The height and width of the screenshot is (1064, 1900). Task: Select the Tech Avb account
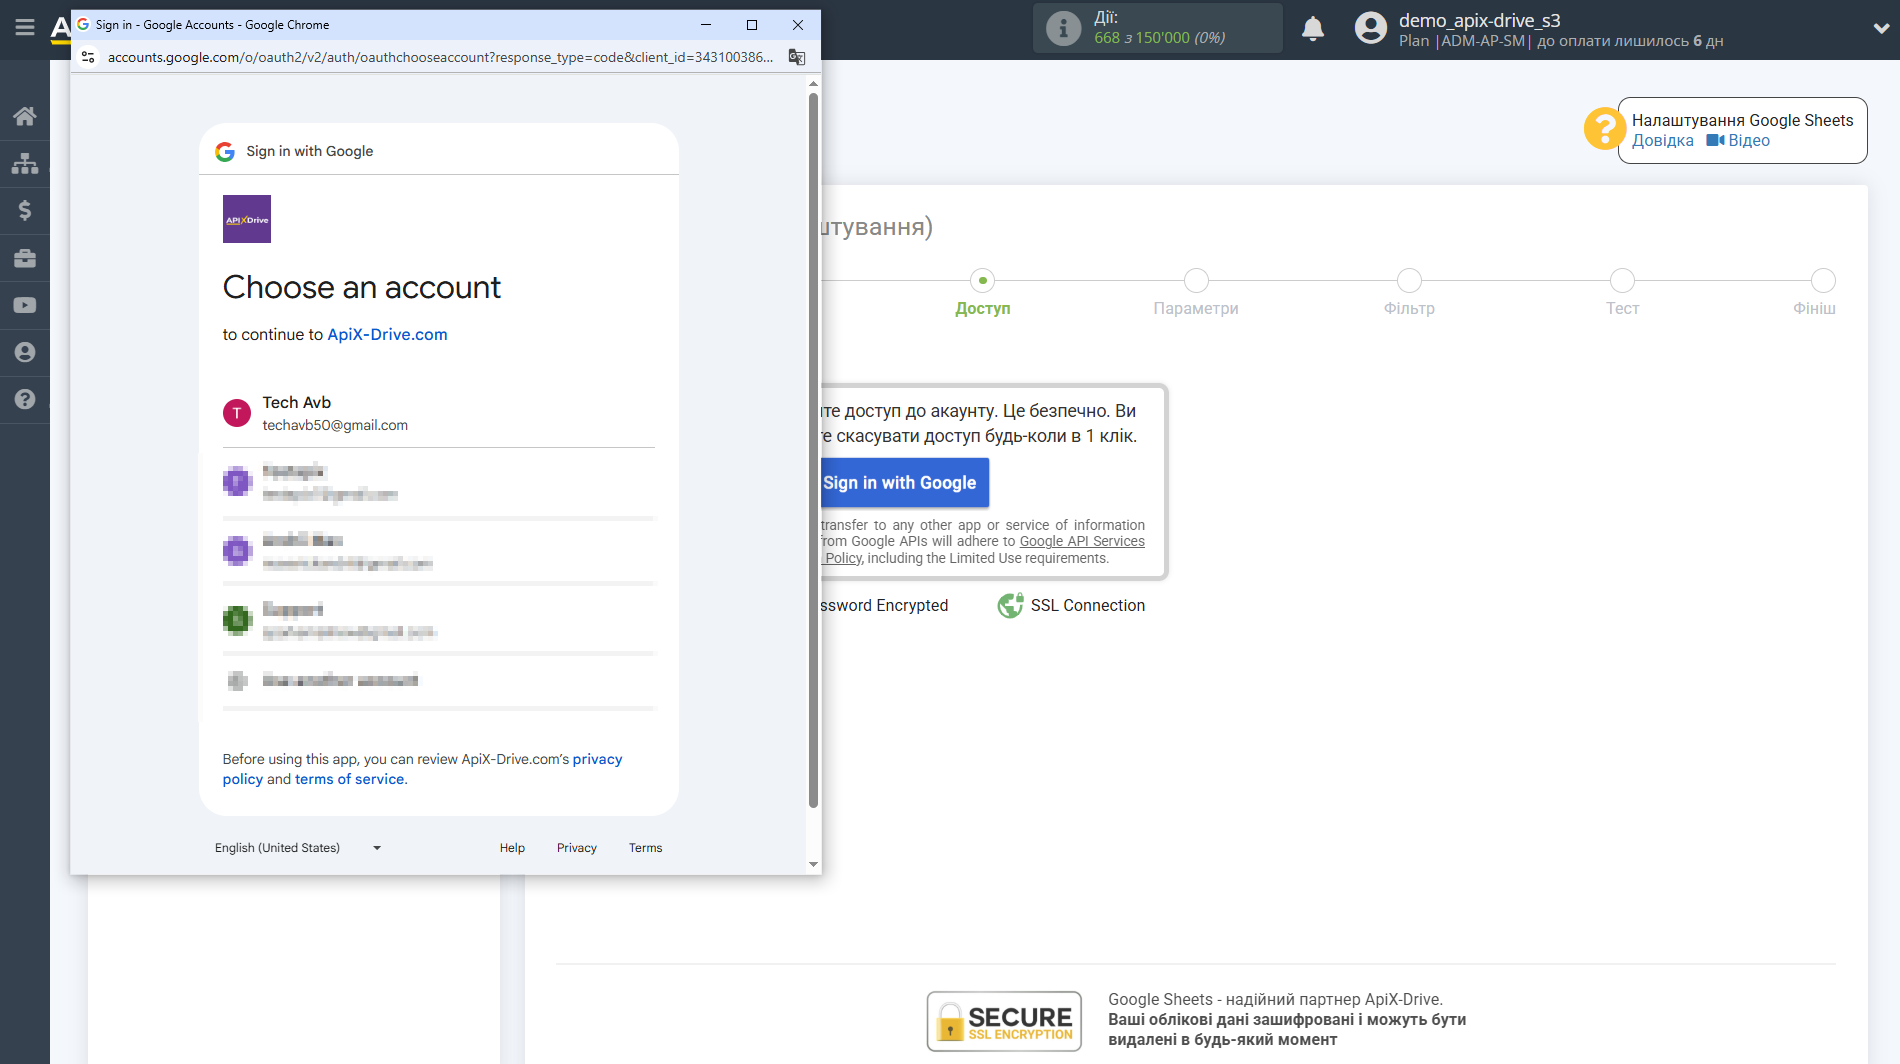point(439,413)
